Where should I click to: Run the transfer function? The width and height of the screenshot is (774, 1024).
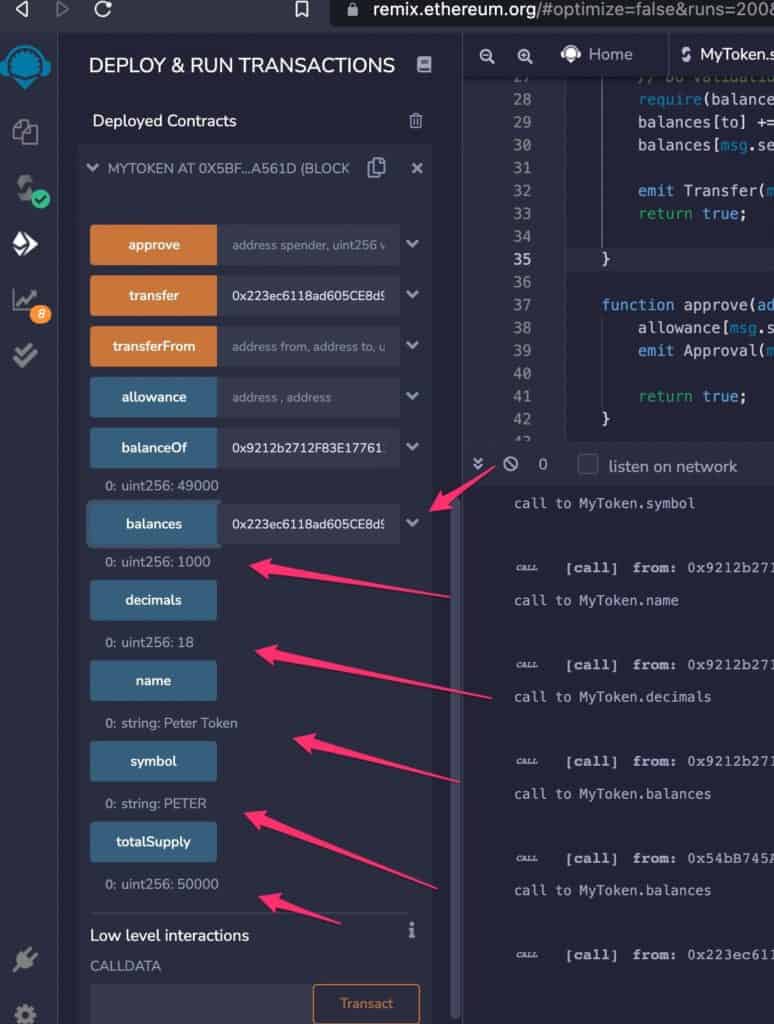(x=153, y=295)
